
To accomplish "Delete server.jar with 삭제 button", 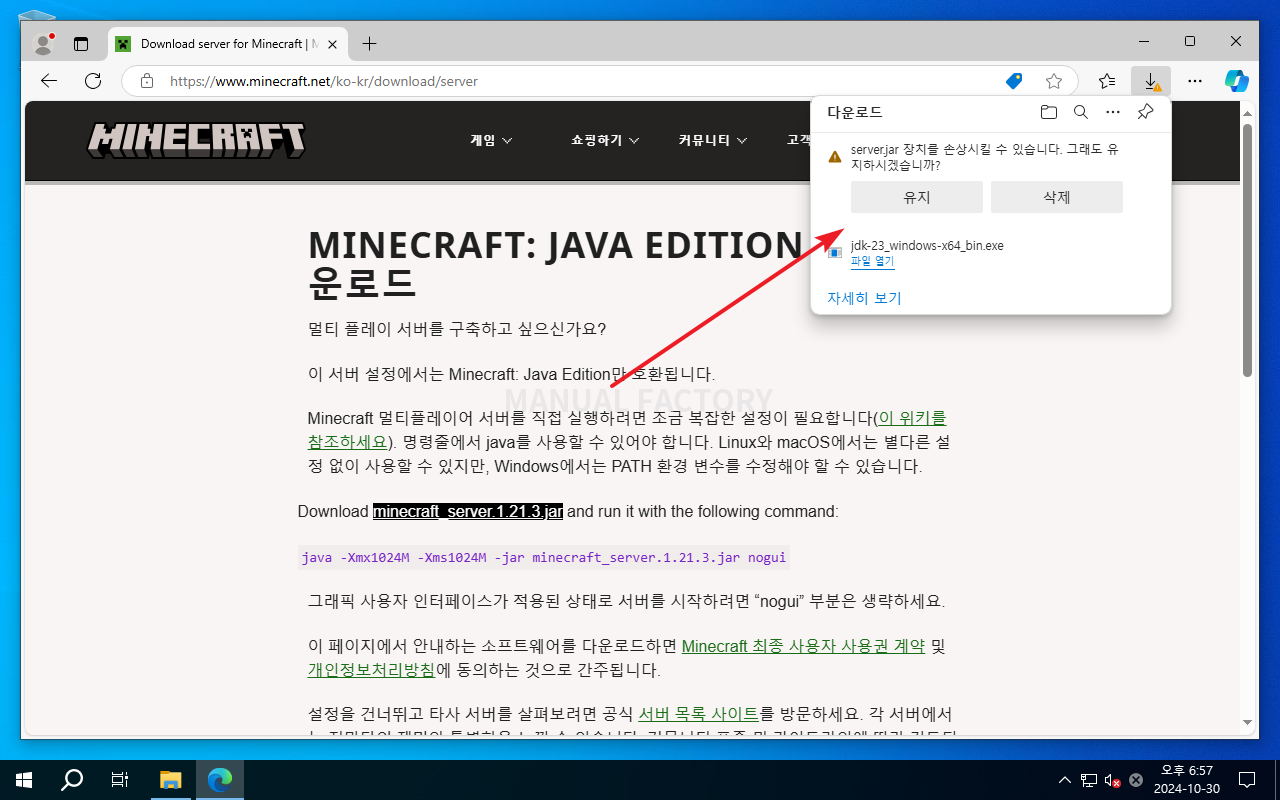I will click(1057, 197).
